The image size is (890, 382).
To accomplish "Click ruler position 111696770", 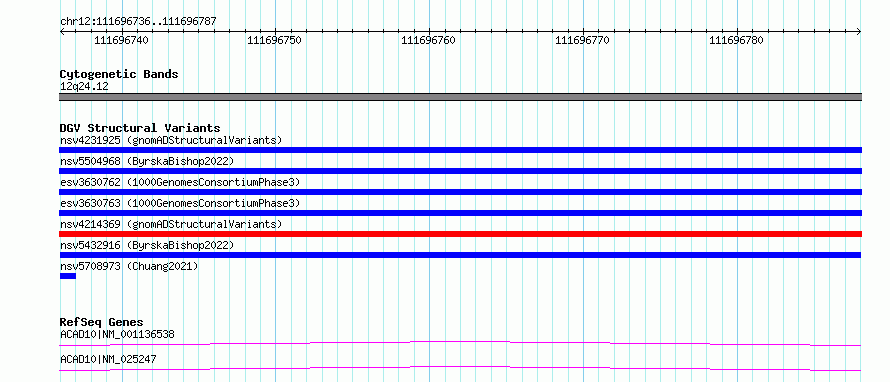I will tap(583, 40).
